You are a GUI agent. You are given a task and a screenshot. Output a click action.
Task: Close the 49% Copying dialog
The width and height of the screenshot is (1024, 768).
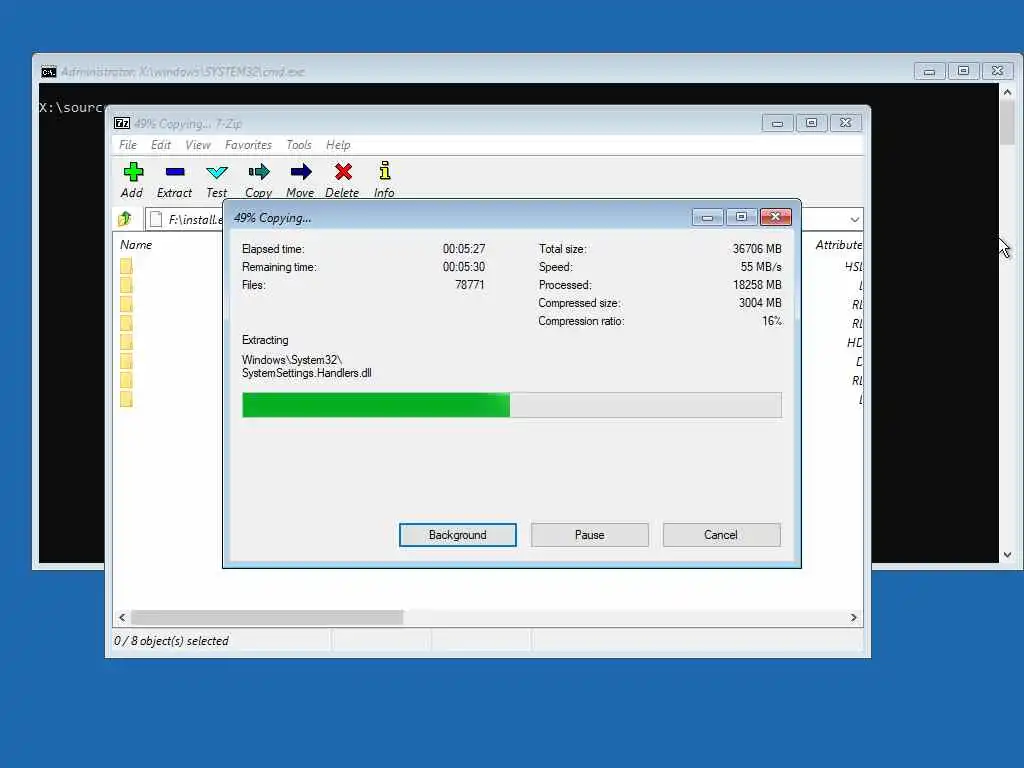(x=776, y=217)
